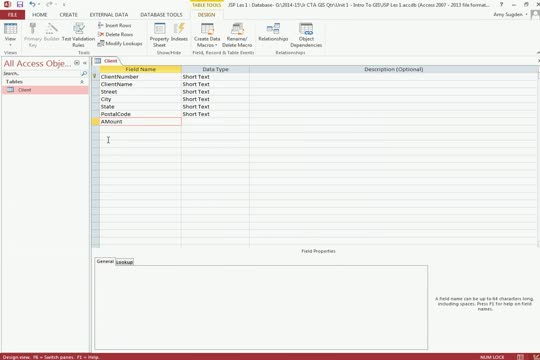Switch to the EXTERNAL DATA tab
The height and width of the screenshot is (360, 540).
pos(109,15)
